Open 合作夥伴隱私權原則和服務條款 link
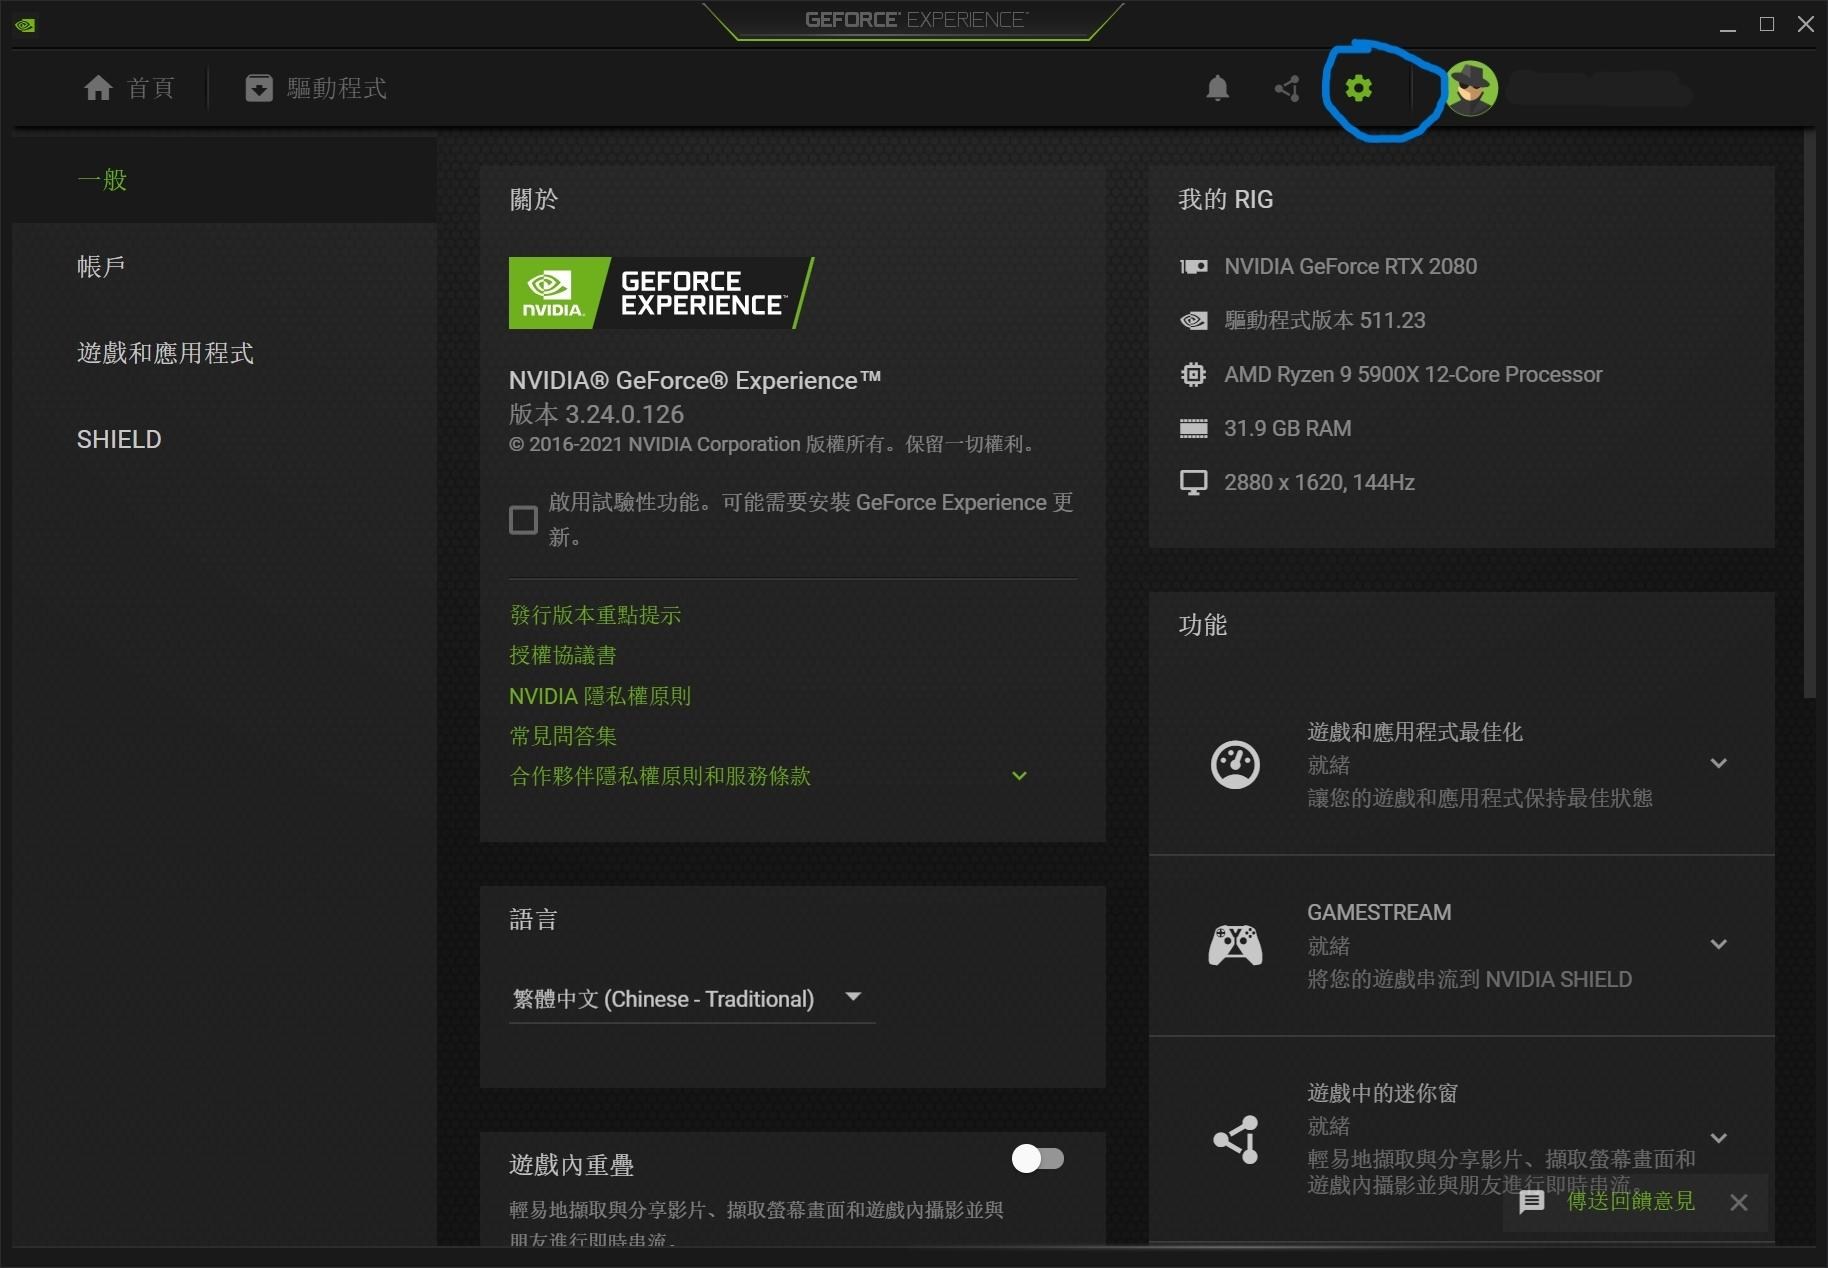 pyautogui.click(x=660, y=776)
